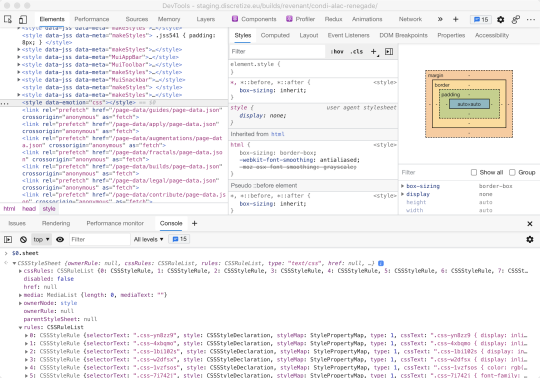Focus the console Filter field
The image size is (540, 378).
click(x=100, y=239)
